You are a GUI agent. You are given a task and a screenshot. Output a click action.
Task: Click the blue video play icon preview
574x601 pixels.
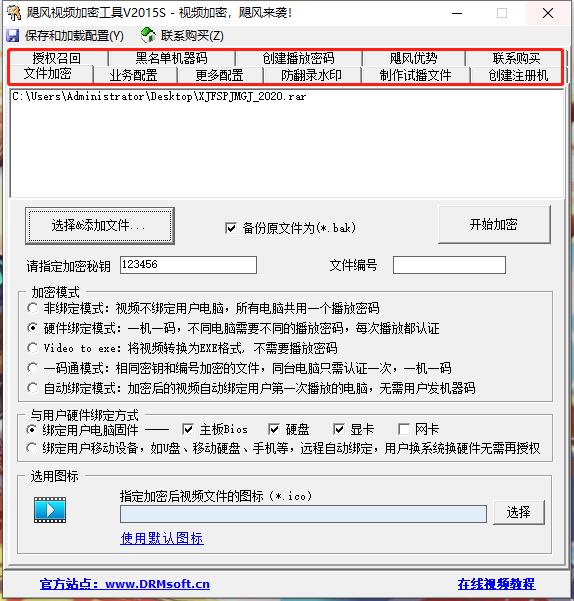click(50, 510)
